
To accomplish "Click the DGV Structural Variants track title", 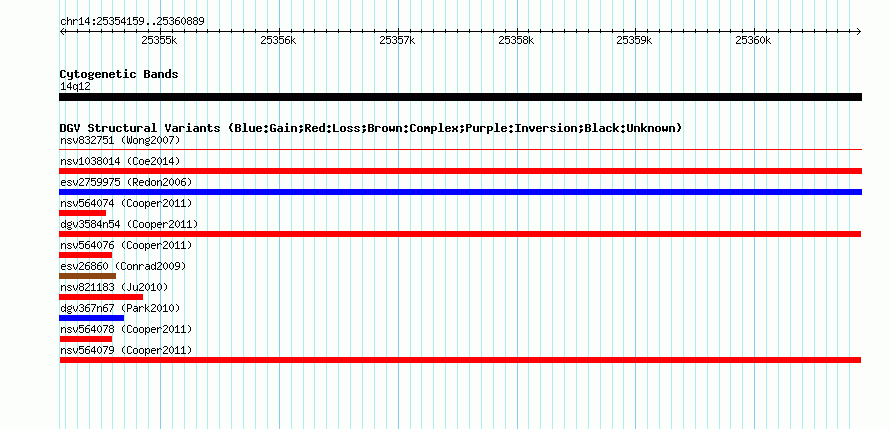I will [x=371, y=128].
